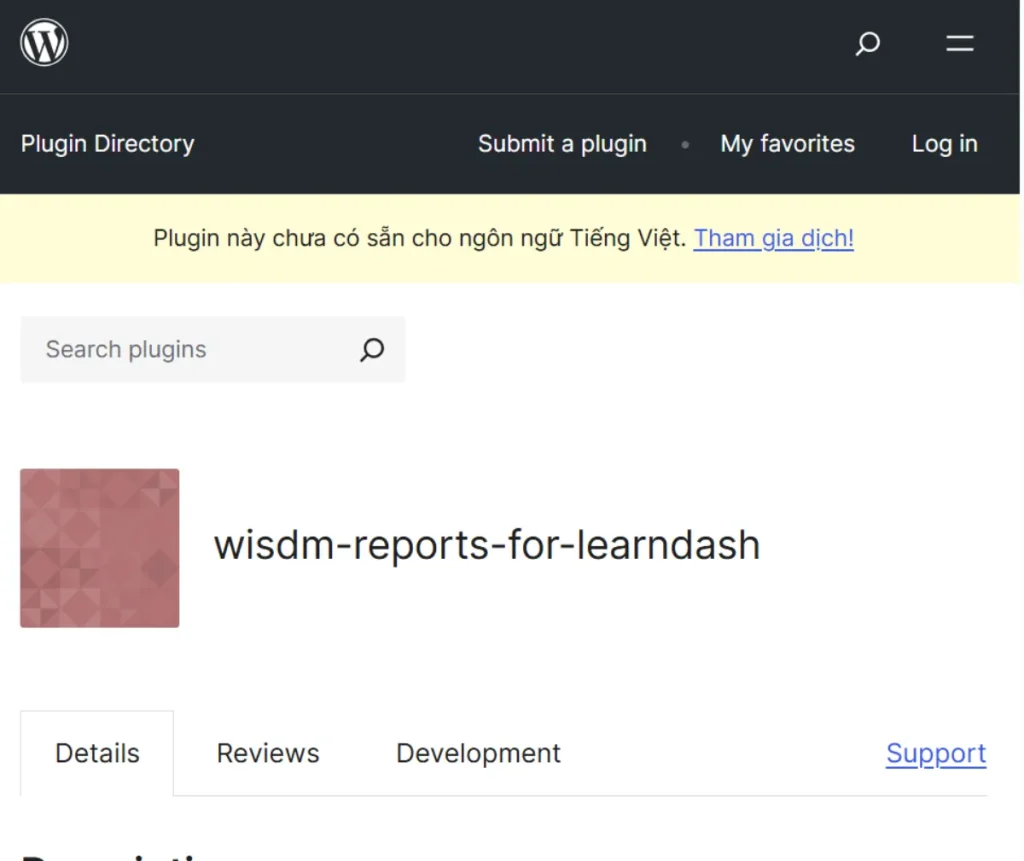Screen dimensions: 1024x861
Task: Open My favorites link
Action: pos(787,144)
